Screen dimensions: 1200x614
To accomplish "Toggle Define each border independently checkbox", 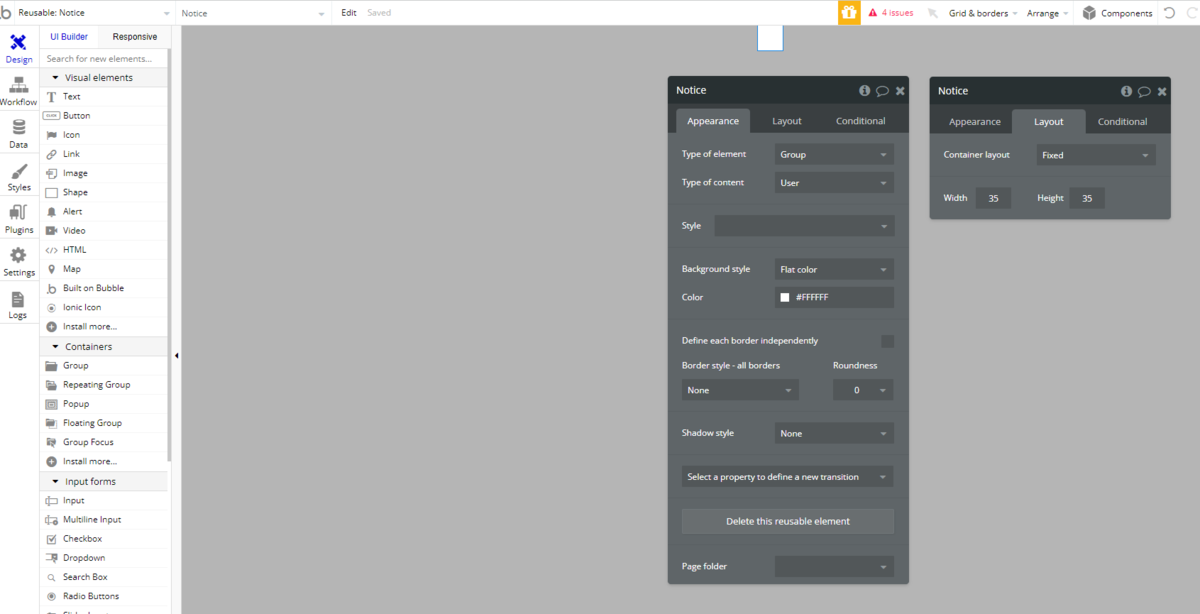I will 887,341.
